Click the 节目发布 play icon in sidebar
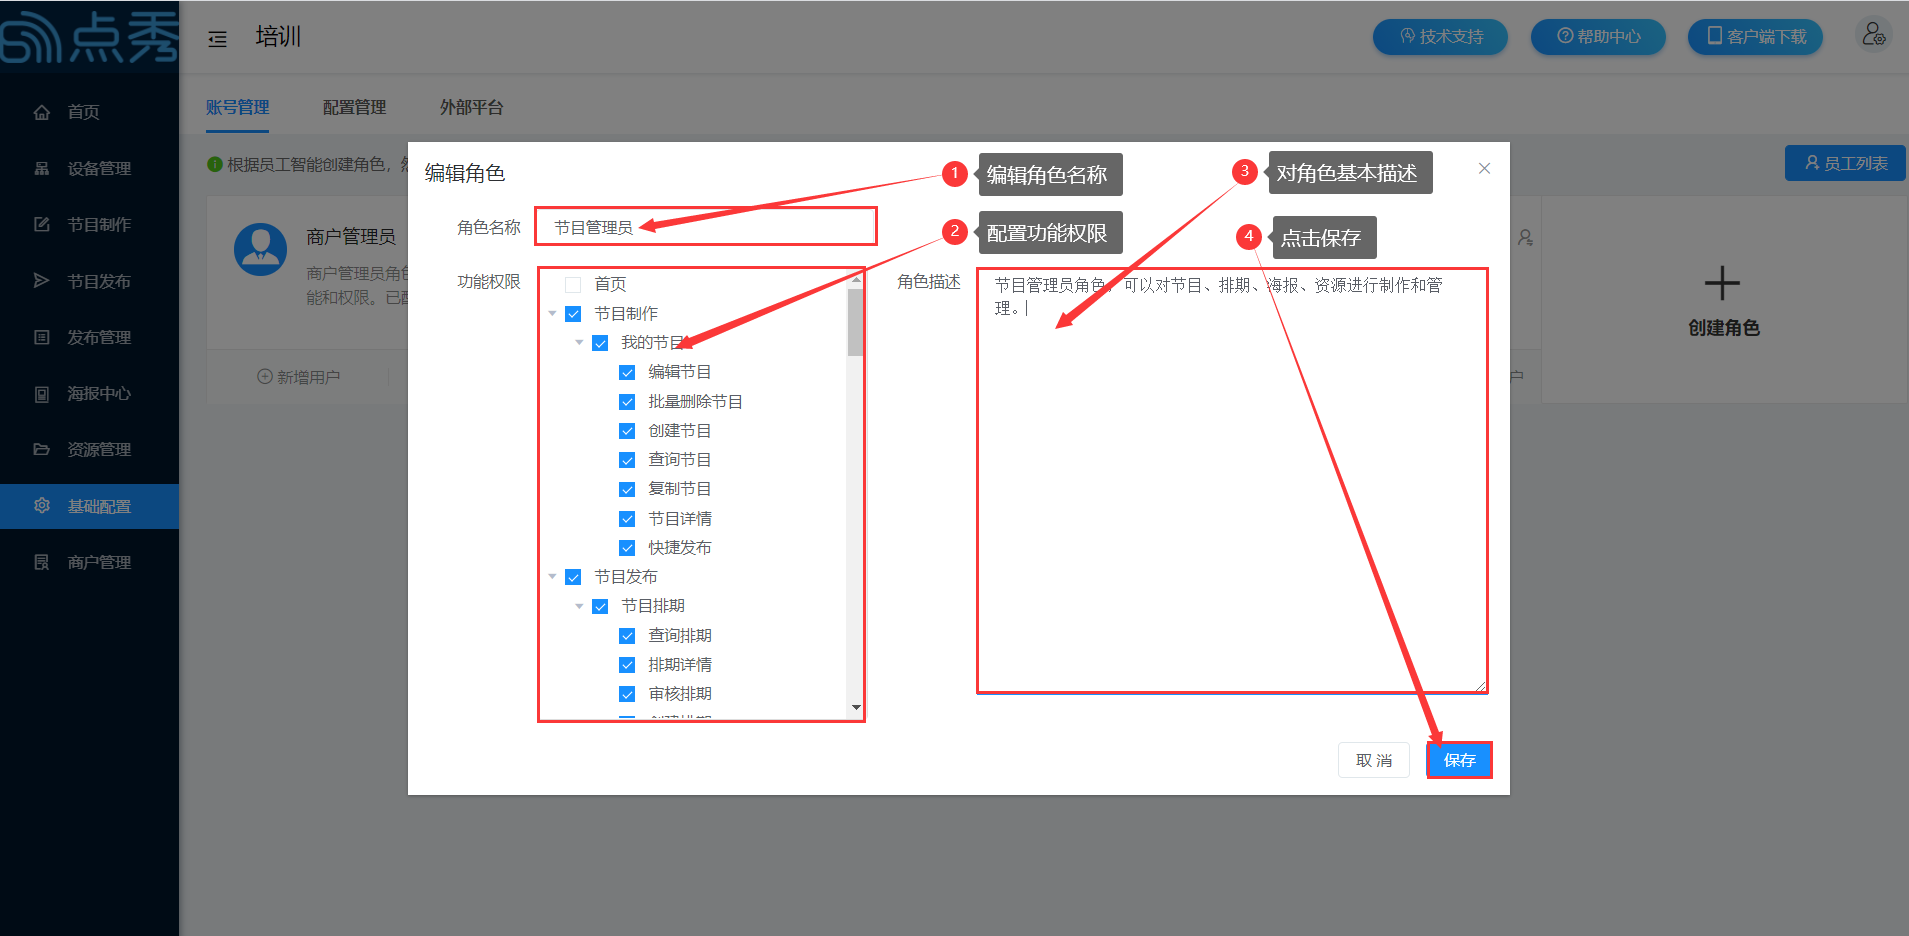The image size is (1909, 936). point(42,281)
